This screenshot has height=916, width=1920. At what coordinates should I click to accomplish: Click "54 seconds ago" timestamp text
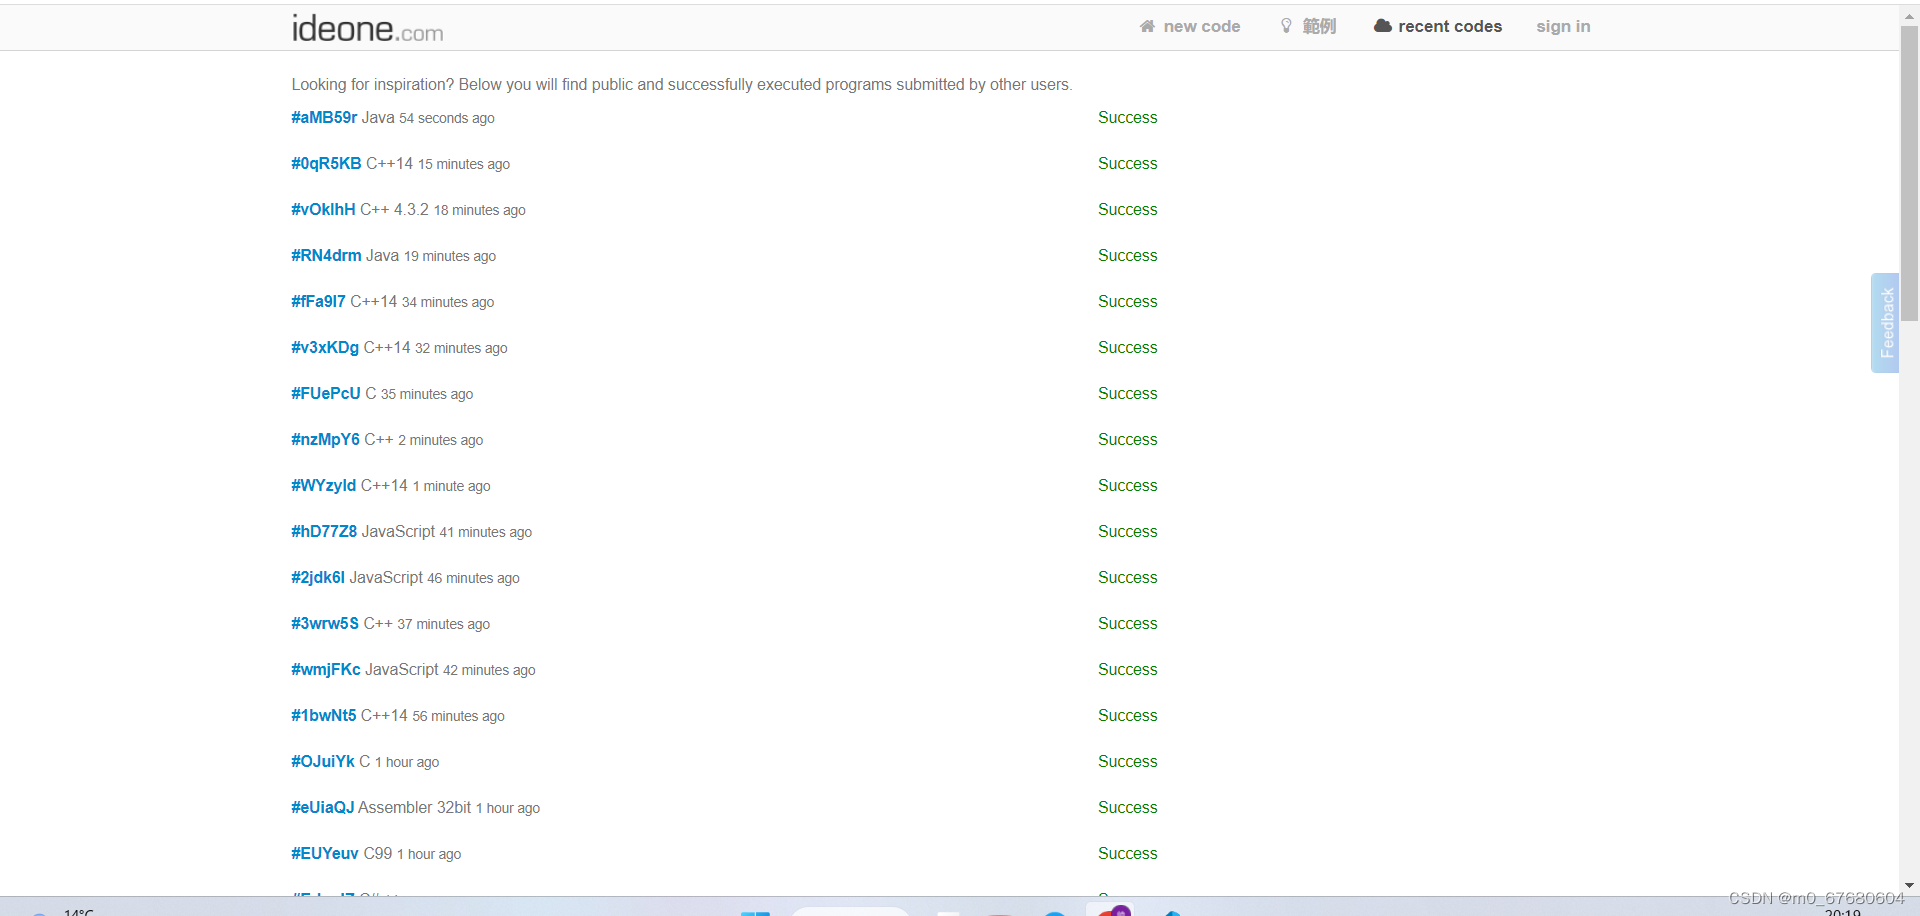(x=447, y=118)
